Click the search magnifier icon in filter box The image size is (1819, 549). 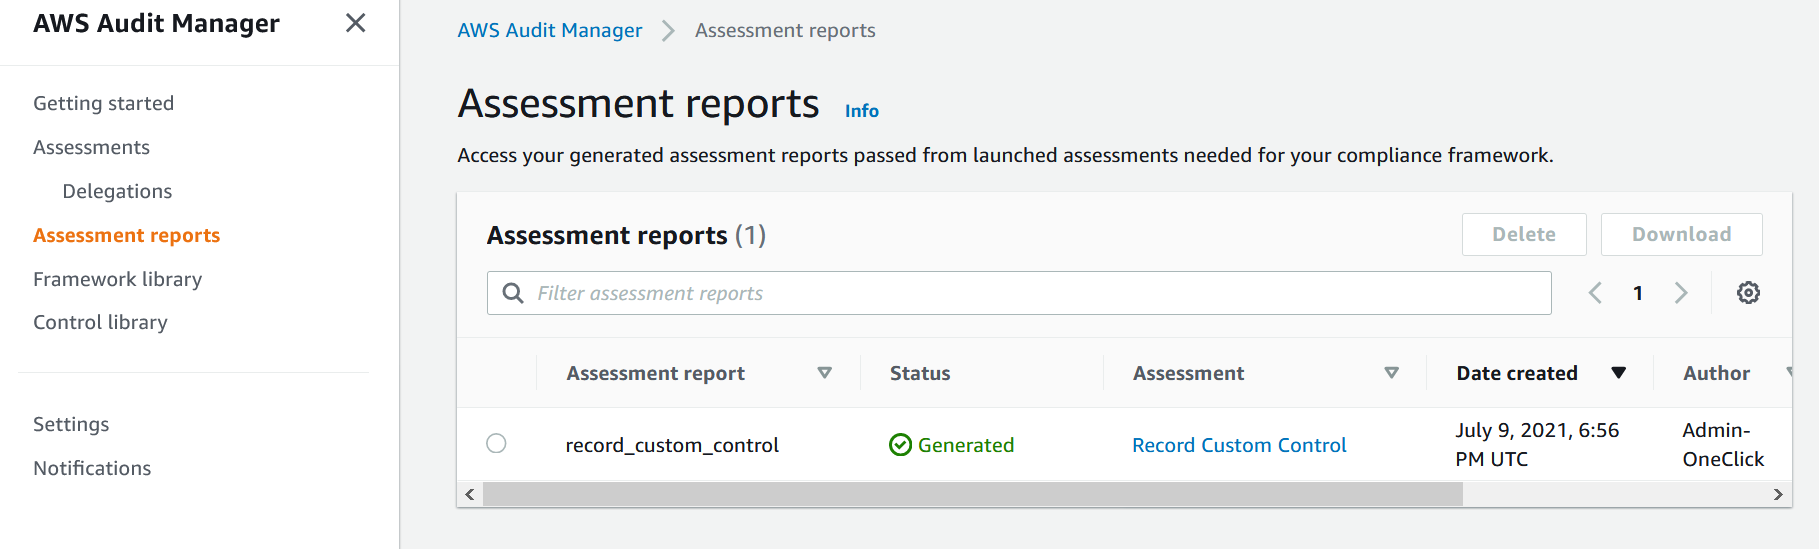513,293
